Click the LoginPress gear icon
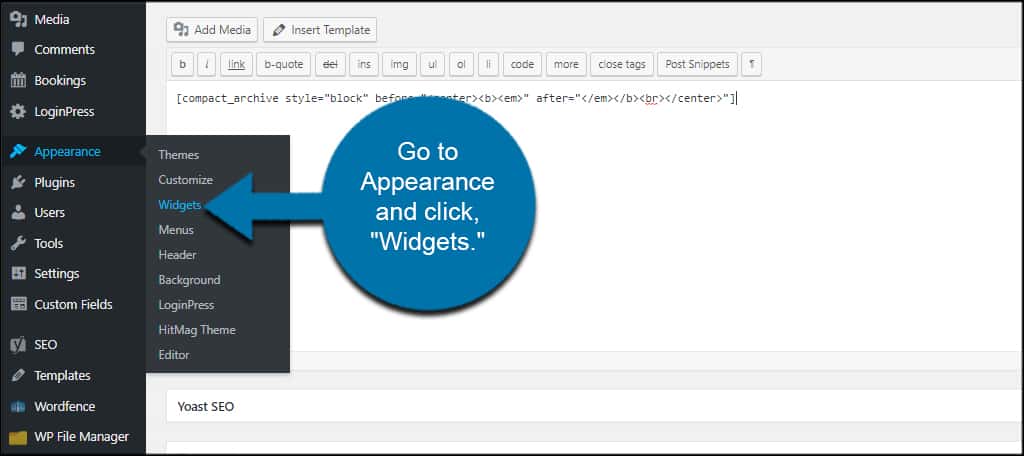Image resolution: width=1024 pixels, height=456 pixels. [x=18, y=112]
